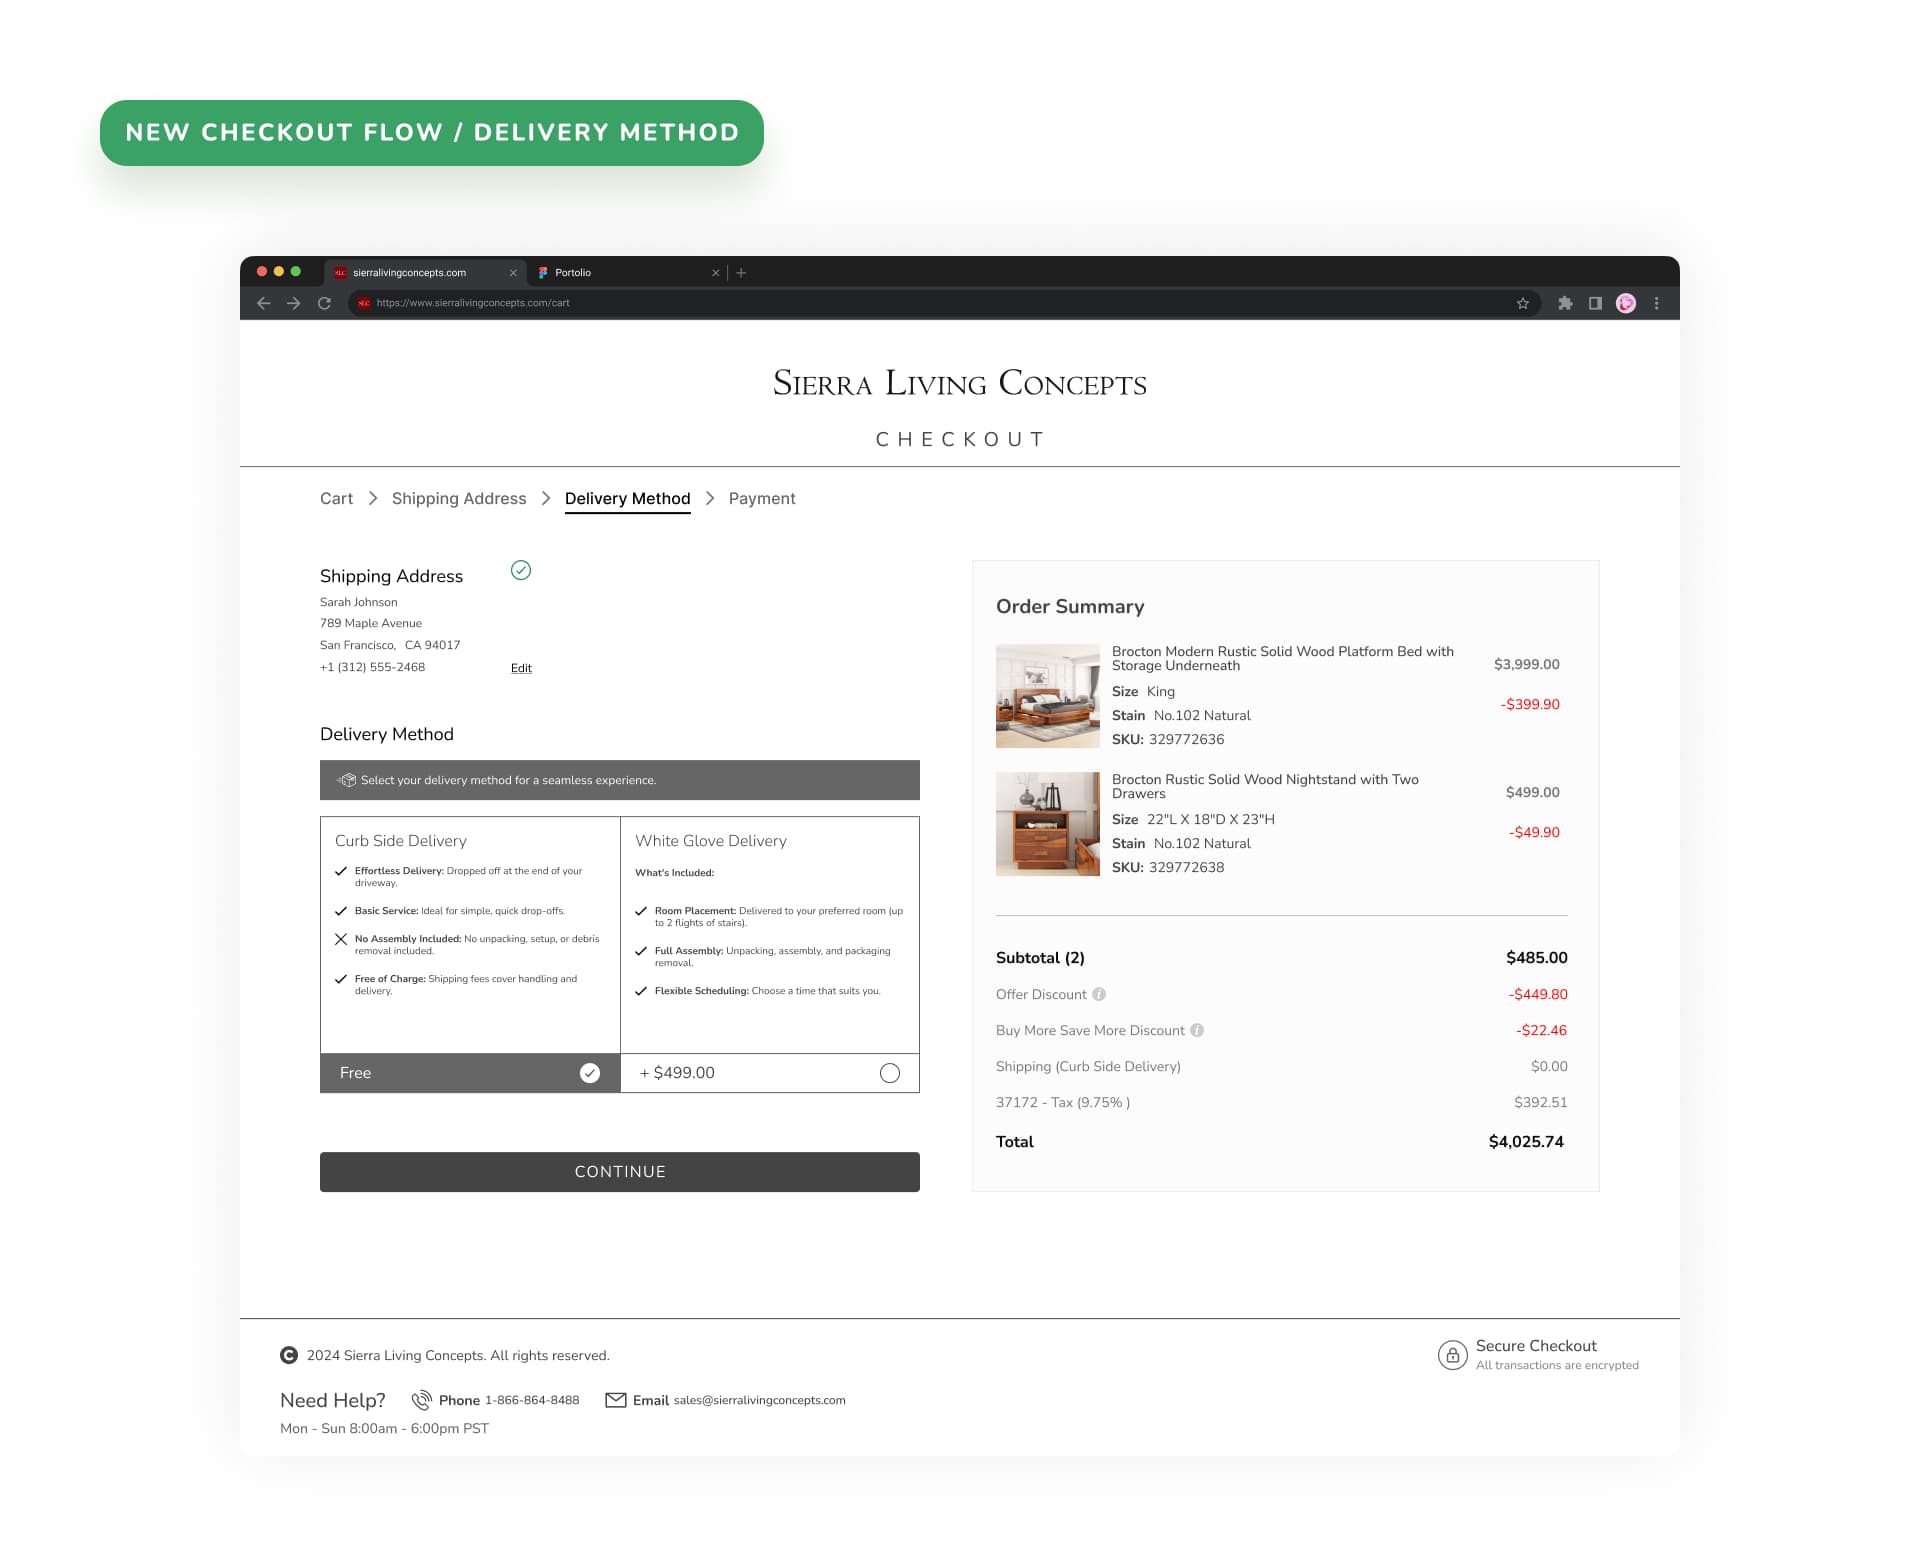This screenshot has width=1920, height=1556.
Task: Open the browser profile avatar
Action: (x=1626, y=303)
